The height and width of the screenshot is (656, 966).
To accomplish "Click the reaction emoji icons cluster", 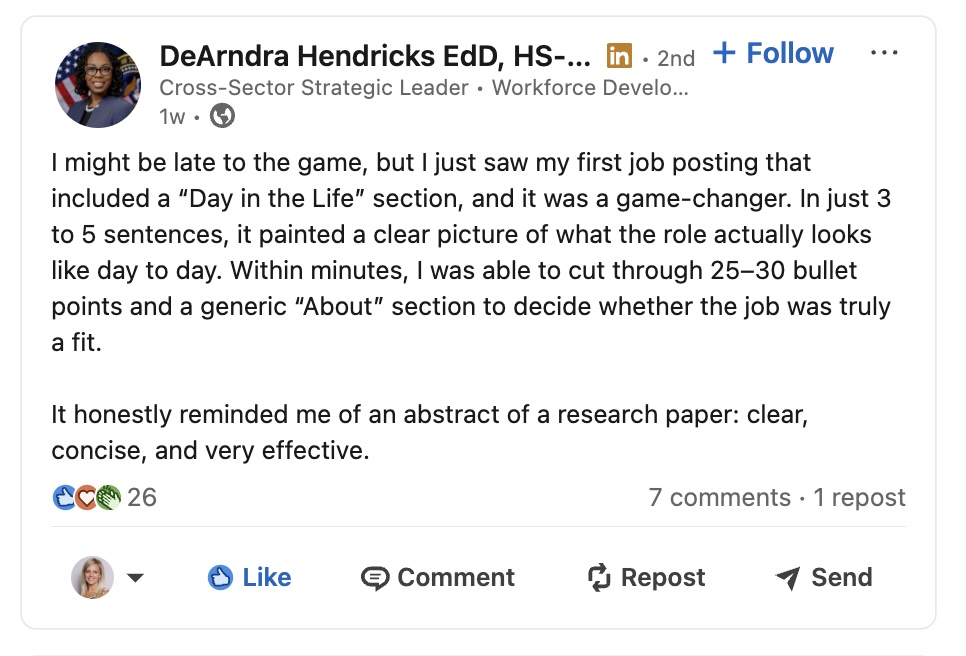I will click(x=87, y=497).
